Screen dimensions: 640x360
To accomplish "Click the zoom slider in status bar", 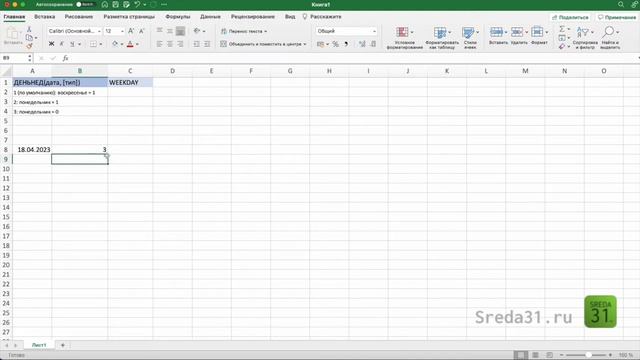I will coord(588,355).
